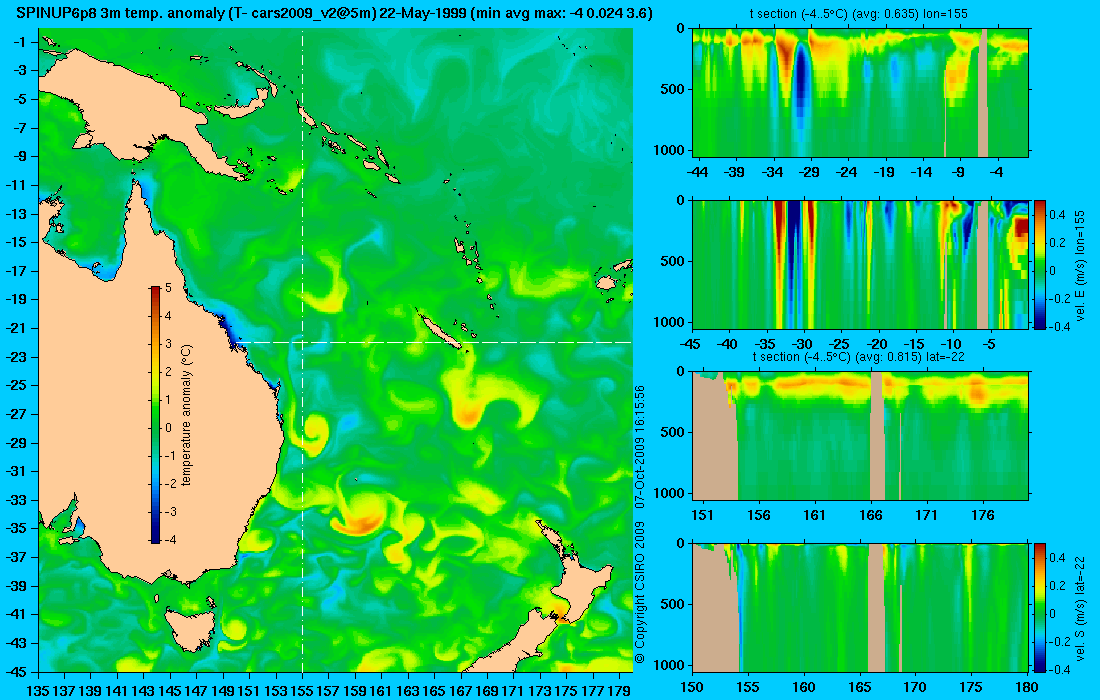
Task: Click x-axis label -45 on vel. E section
Action: pos(691,344)
